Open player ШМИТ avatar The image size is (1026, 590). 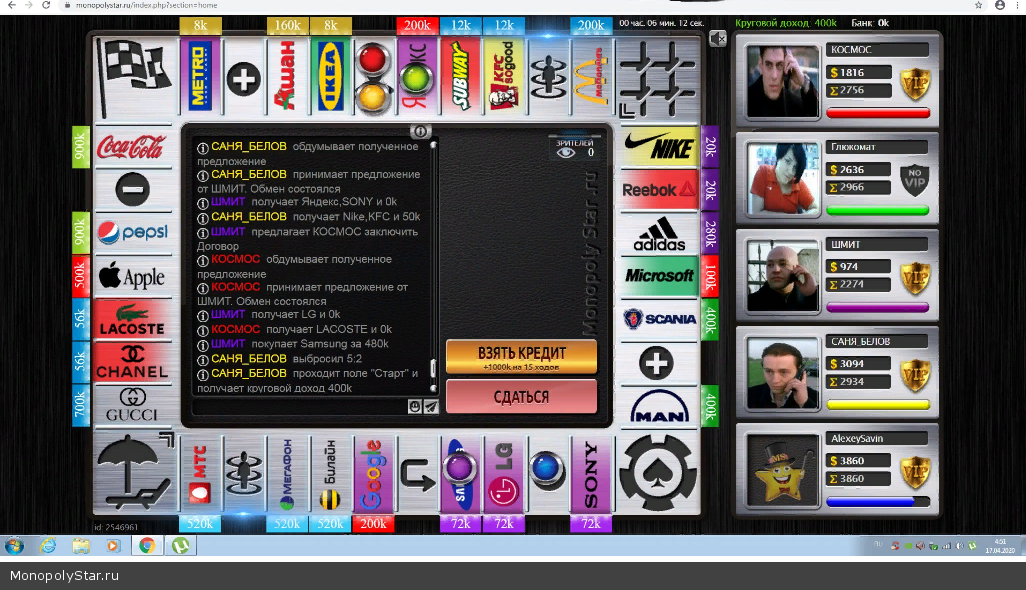click(782, 275)
